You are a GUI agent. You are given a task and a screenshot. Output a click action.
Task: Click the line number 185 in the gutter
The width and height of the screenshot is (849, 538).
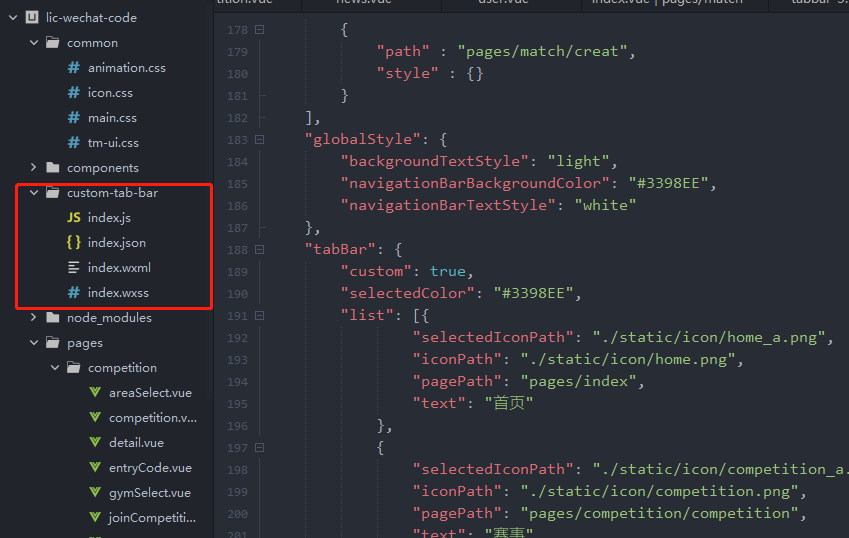point(237,183)
